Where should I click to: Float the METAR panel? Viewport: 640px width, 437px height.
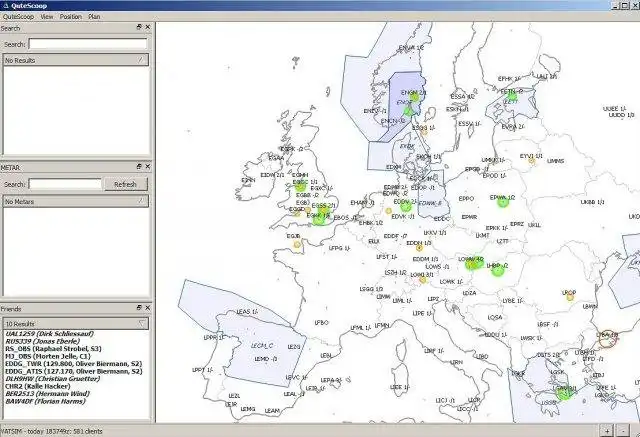point(139,167)
